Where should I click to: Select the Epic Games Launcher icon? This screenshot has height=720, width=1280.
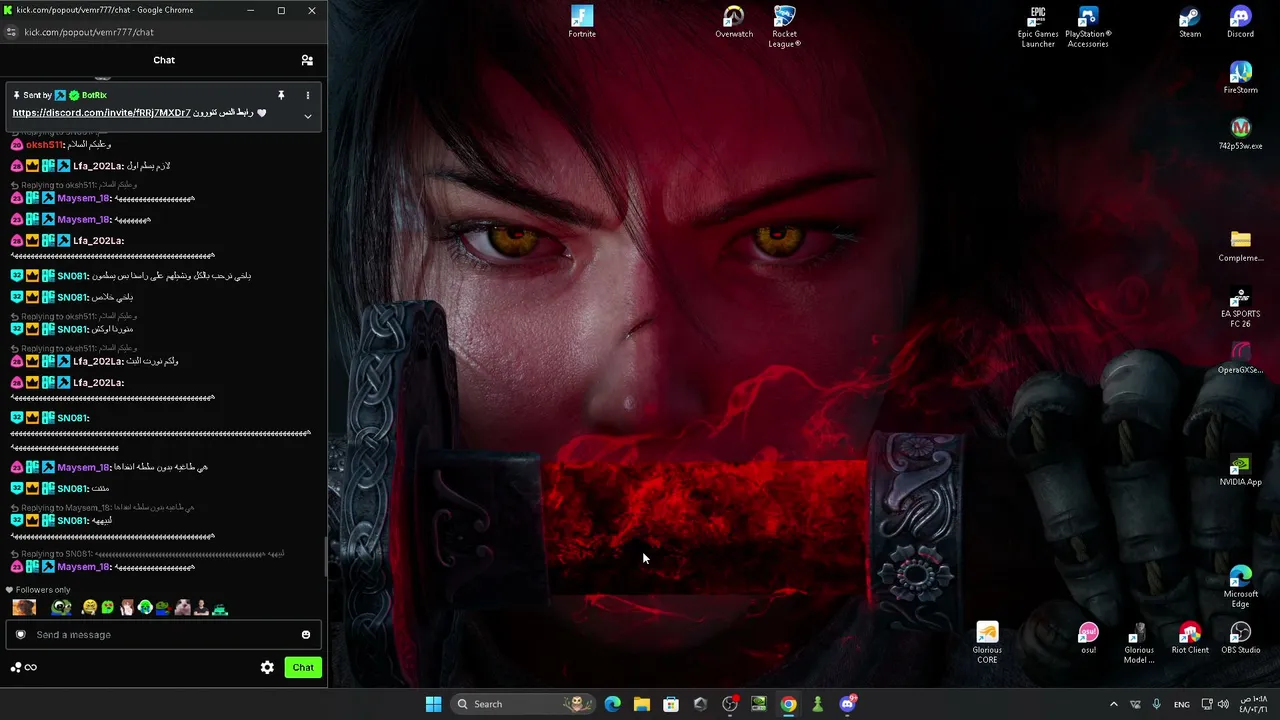pos(1038,27)
